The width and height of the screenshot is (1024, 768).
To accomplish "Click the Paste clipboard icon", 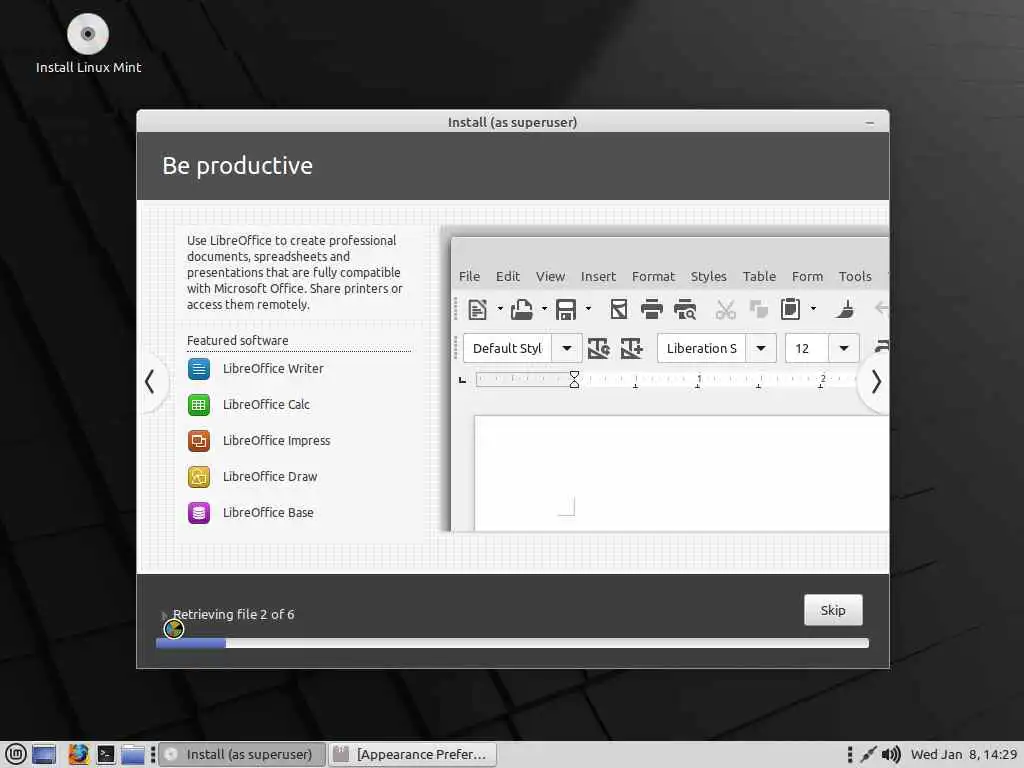I will (790, 309).
